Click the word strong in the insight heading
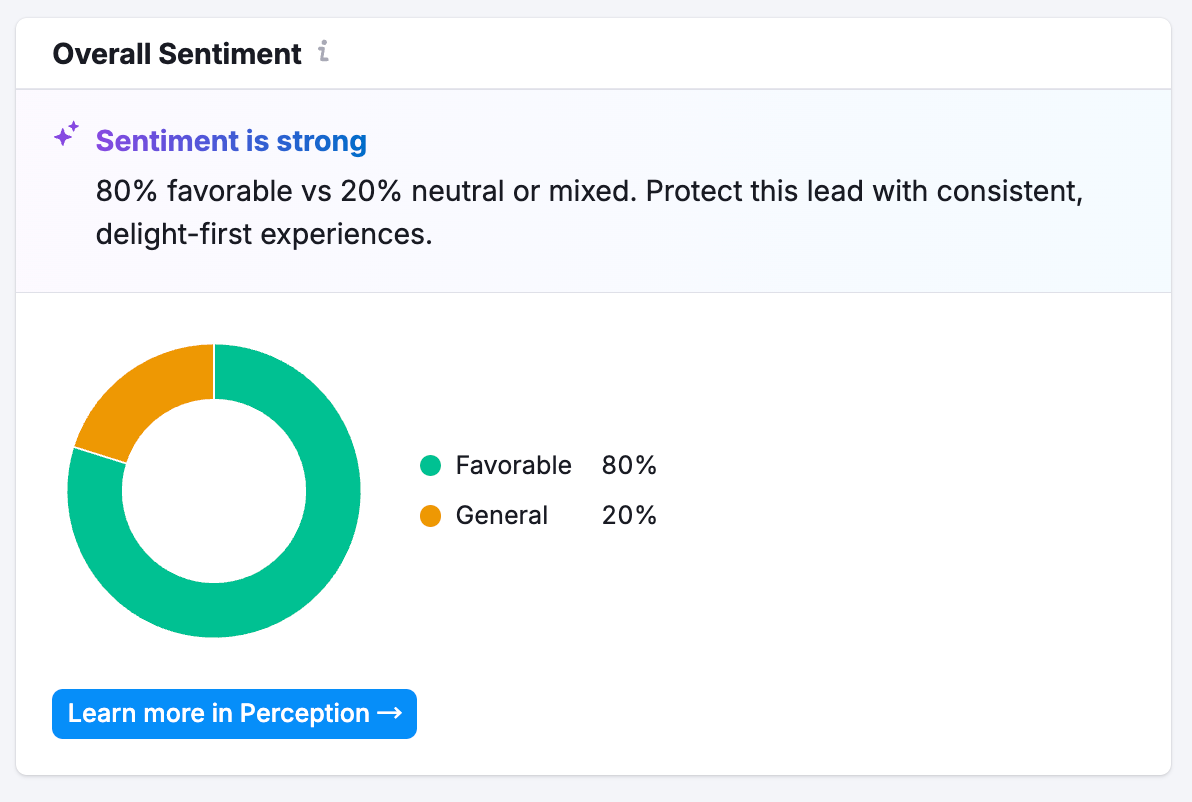Screen dimensions: 1192x802 tap(321, 141)
